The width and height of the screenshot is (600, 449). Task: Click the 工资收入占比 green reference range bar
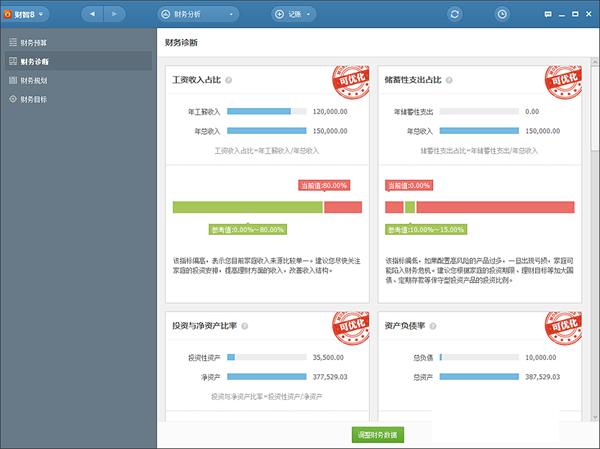click(x=247, y=207)
